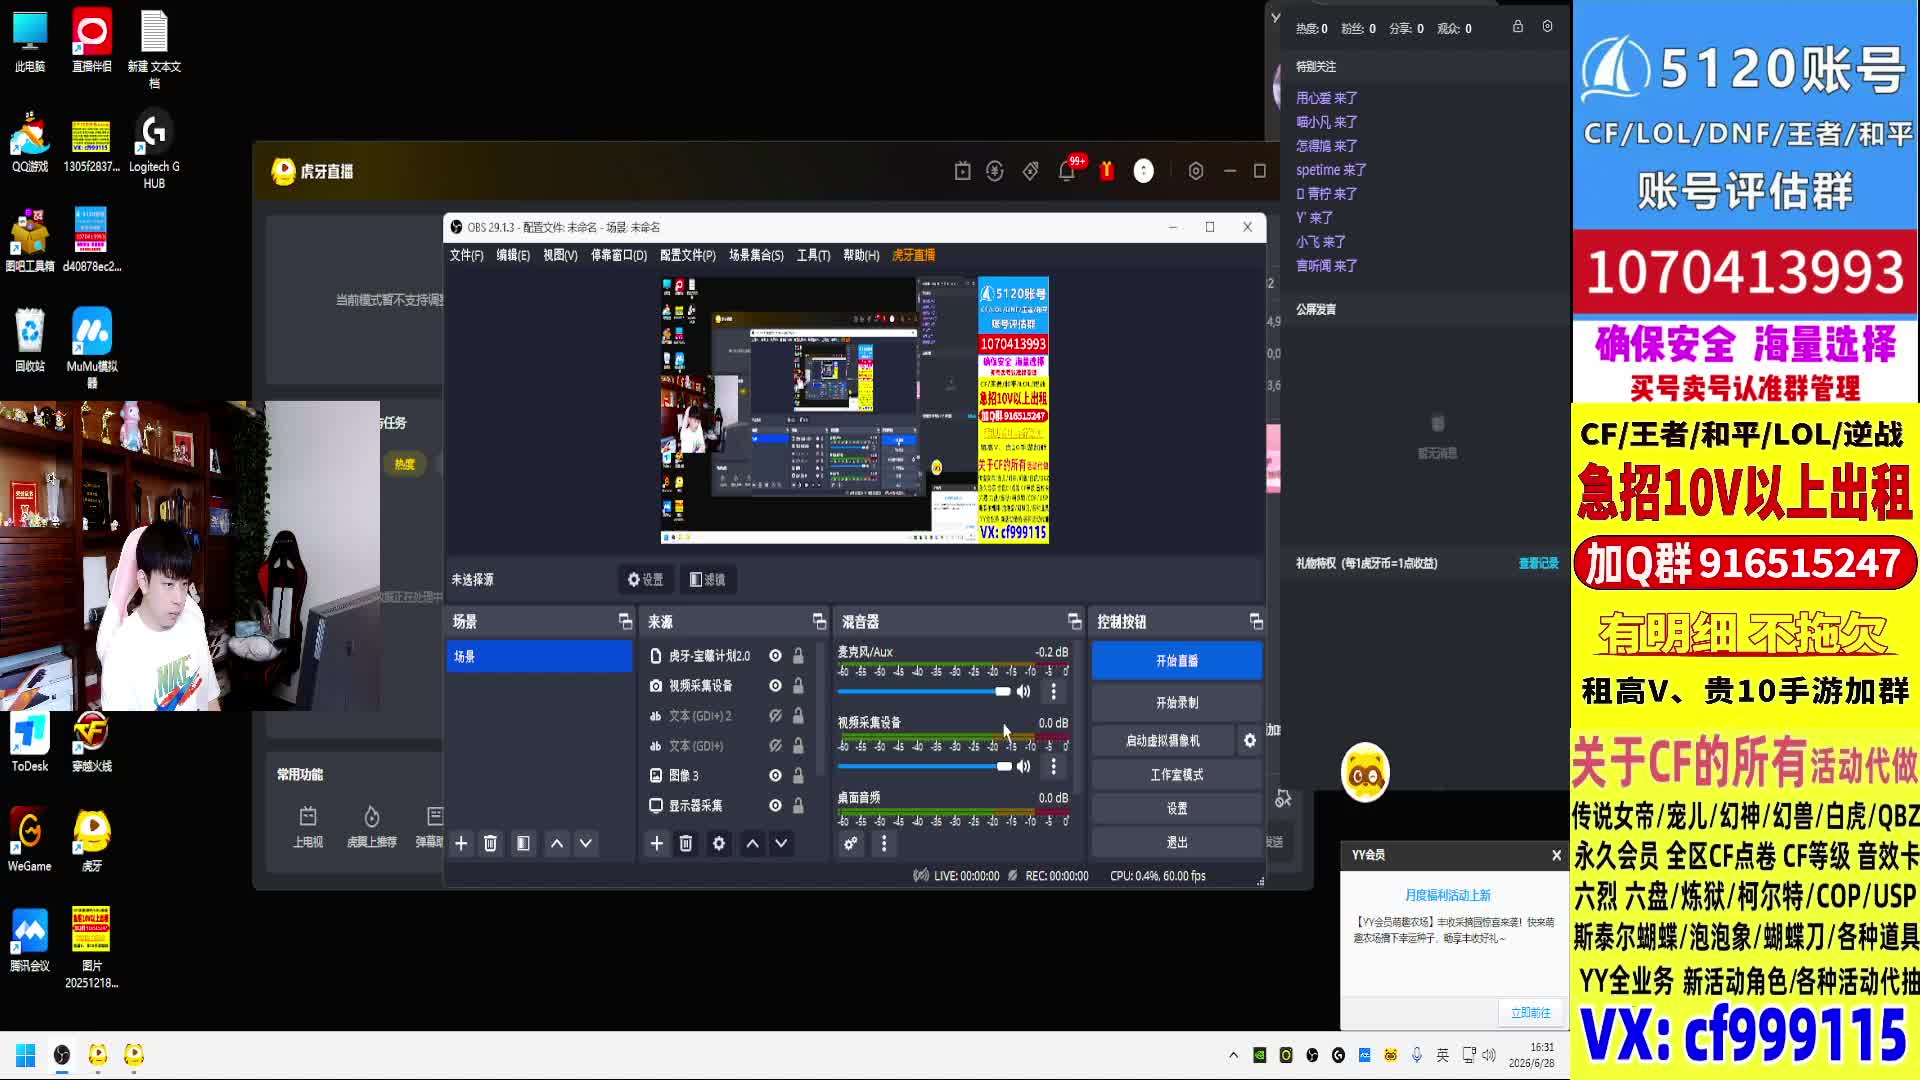Open the Huya coin earnings icon
This screenshot has height=1080, width=1920.
tap(995, 171)
